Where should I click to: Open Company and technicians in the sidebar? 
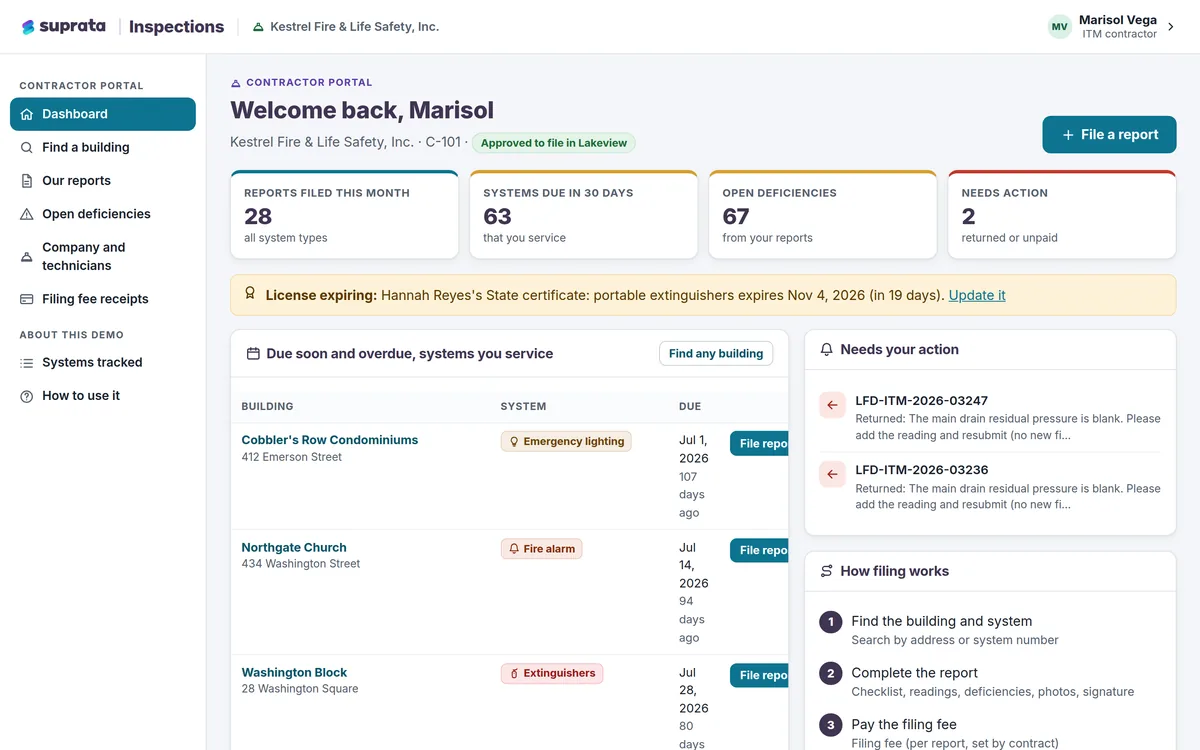103,256
